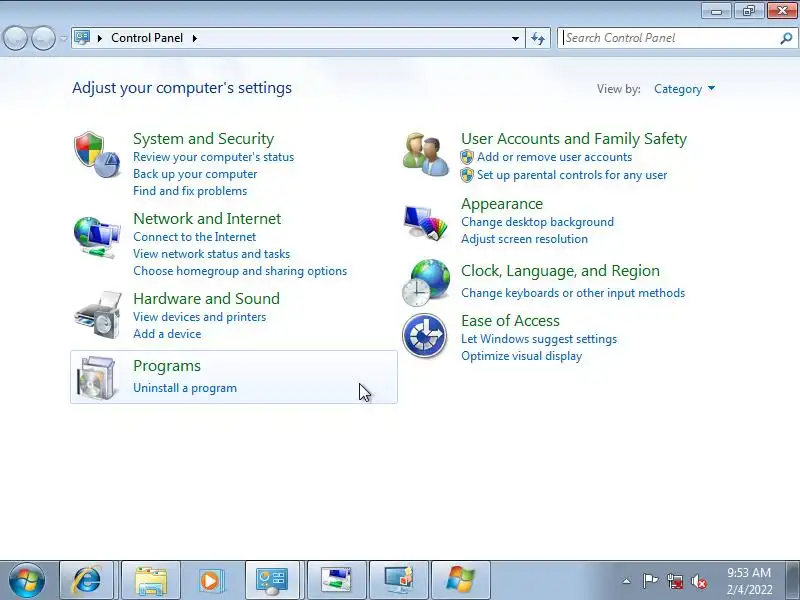Expand the address bar history dropdown

[x=515, y=38]
